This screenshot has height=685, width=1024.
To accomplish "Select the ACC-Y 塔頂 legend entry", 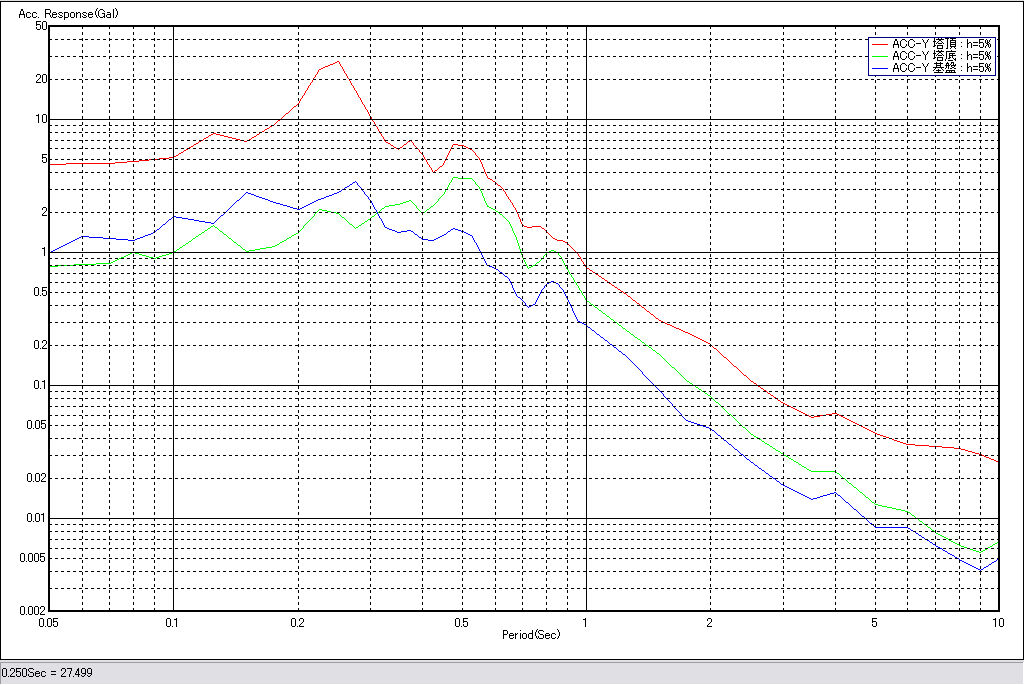I will 941,44.
